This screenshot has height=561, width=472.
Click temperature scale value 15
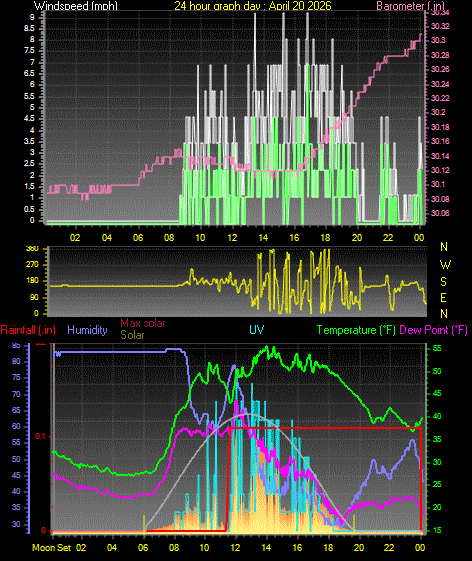coord(437,531)
